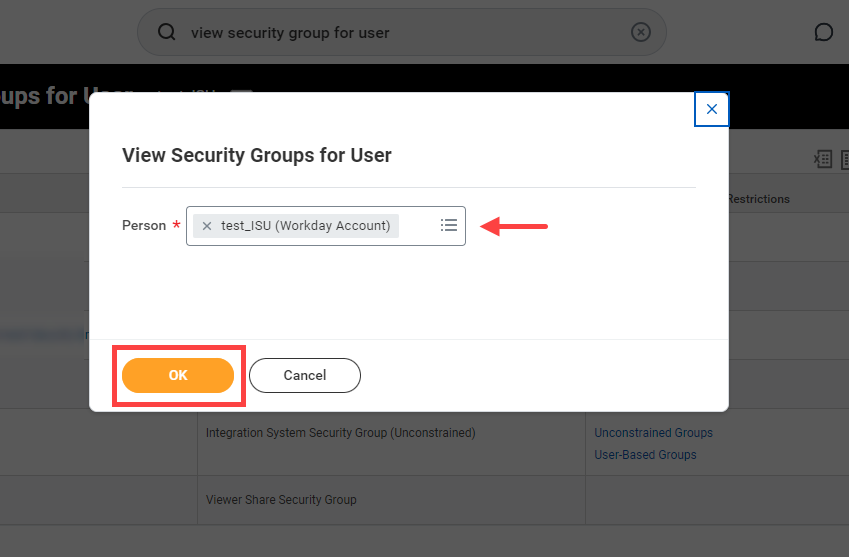Export the table to Excel
The image size is (849, 557).
click(822, 159)
